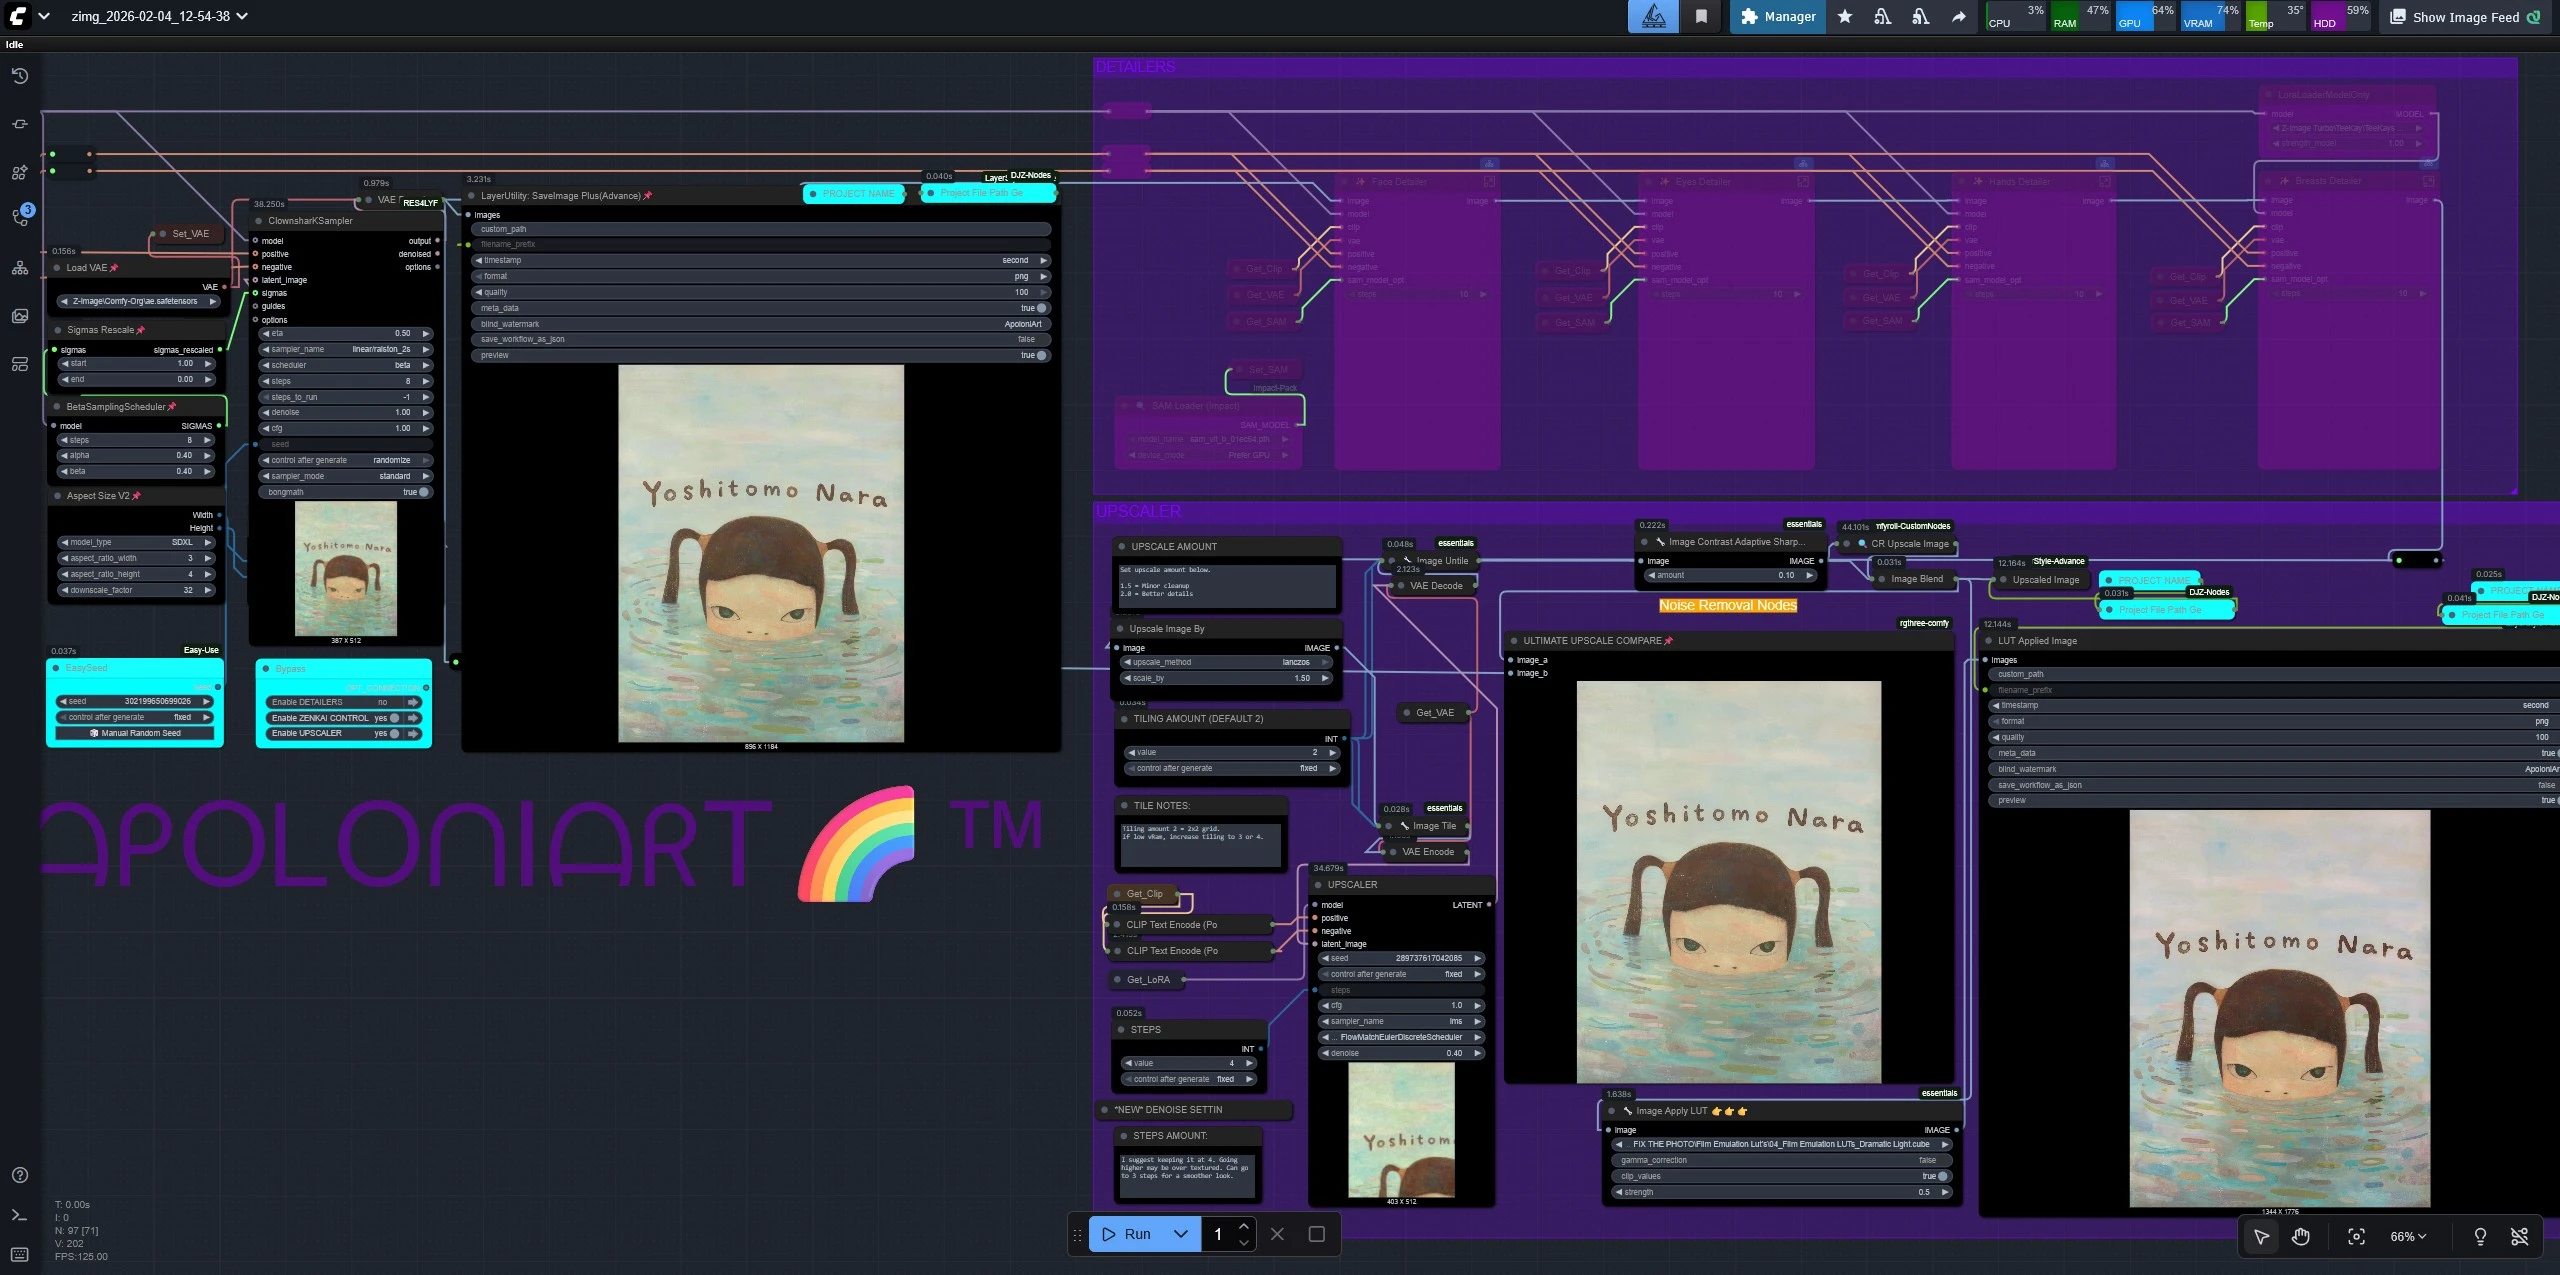Image resolution: width=2560 pixels, height=1275 pixels.
Task: Activate the select cursor tool
Action: click(x=2261, y=1237)
